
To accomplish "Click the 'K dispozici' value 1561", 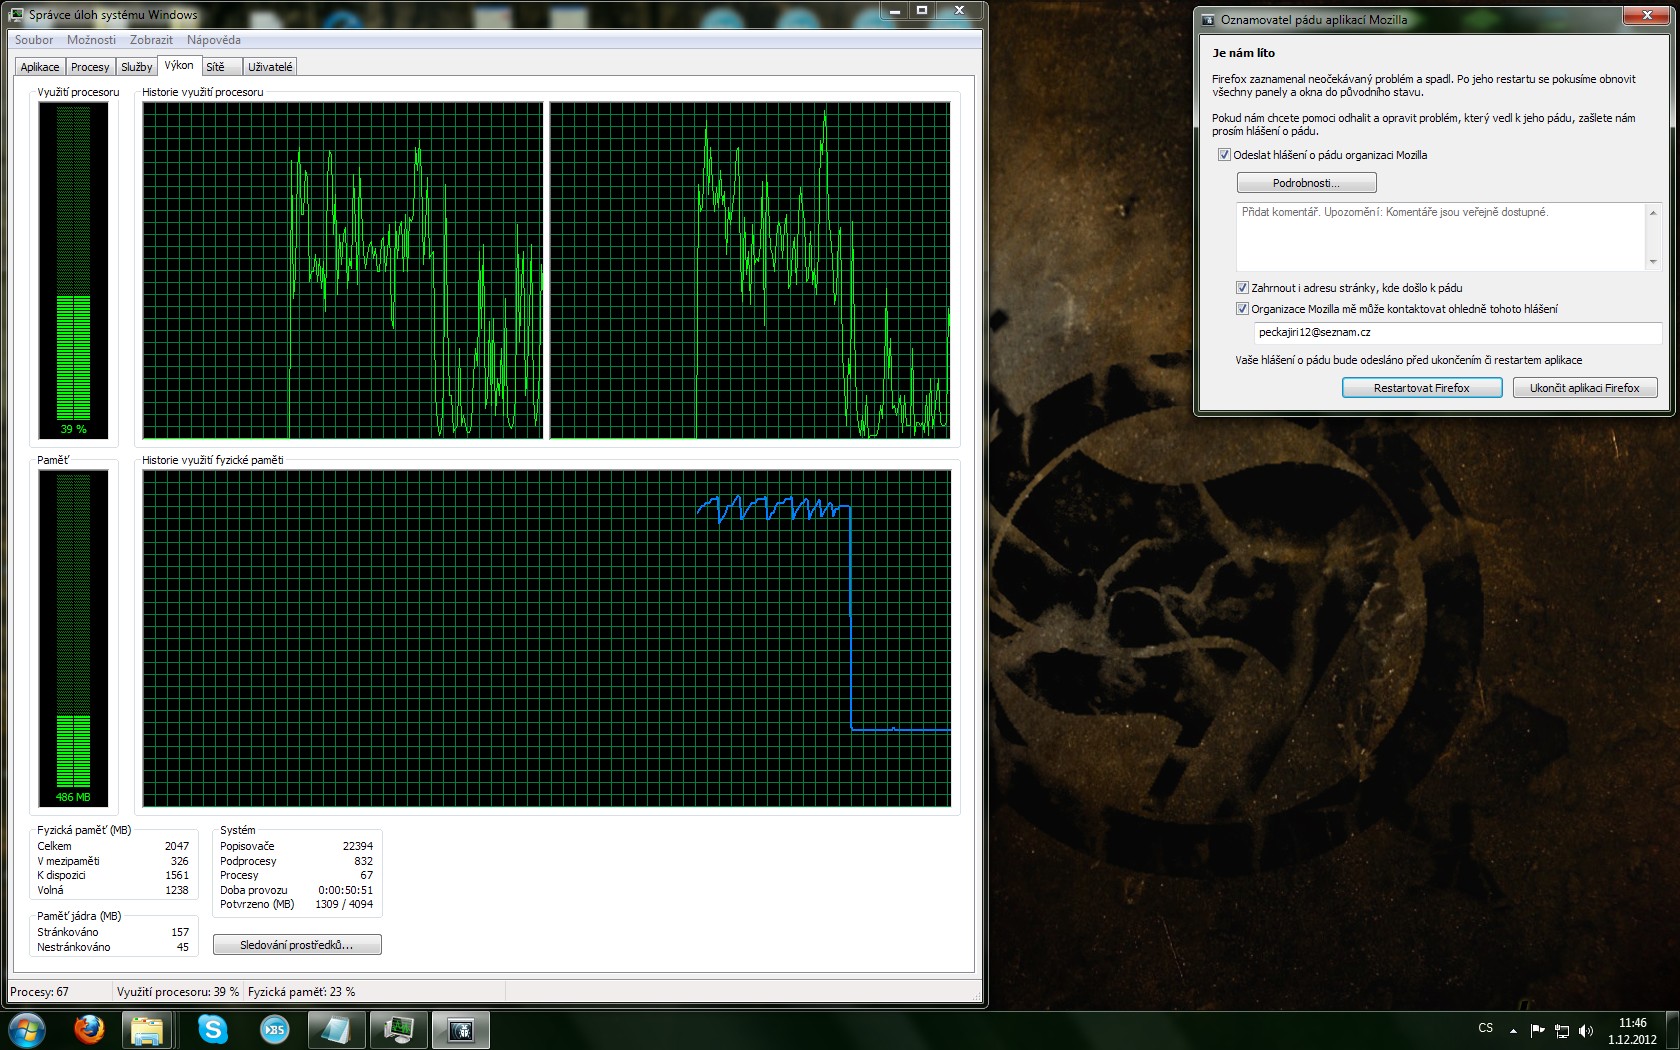I will [177, 875].
